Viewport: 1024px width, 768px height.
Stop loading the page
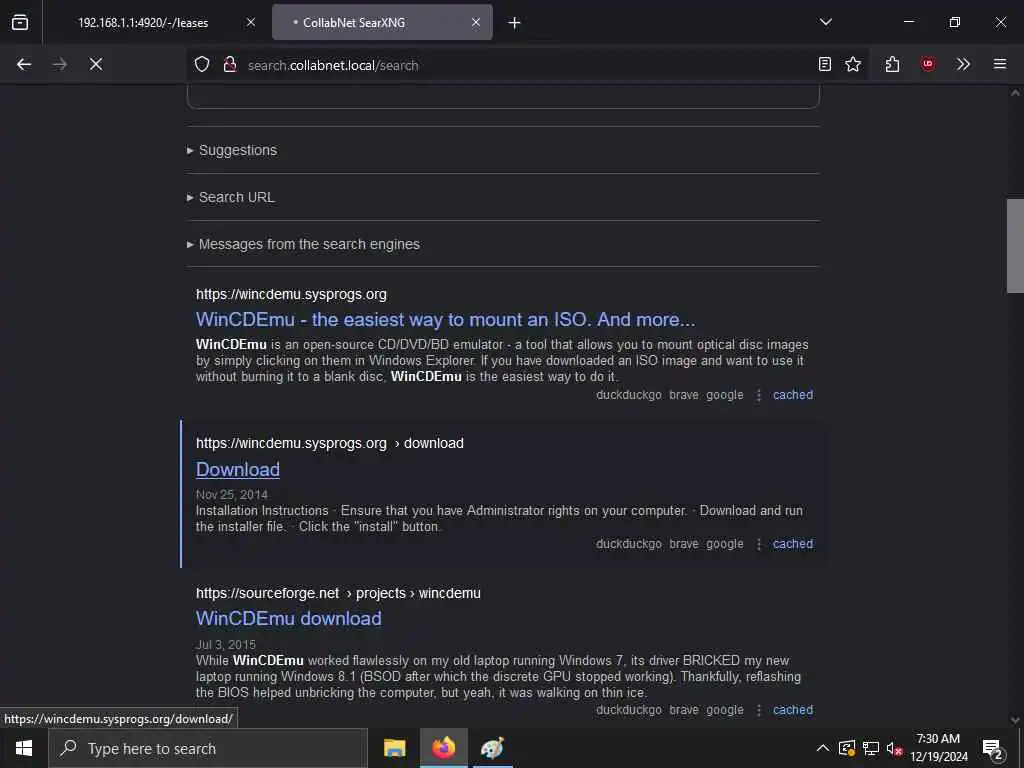point(95,64)
